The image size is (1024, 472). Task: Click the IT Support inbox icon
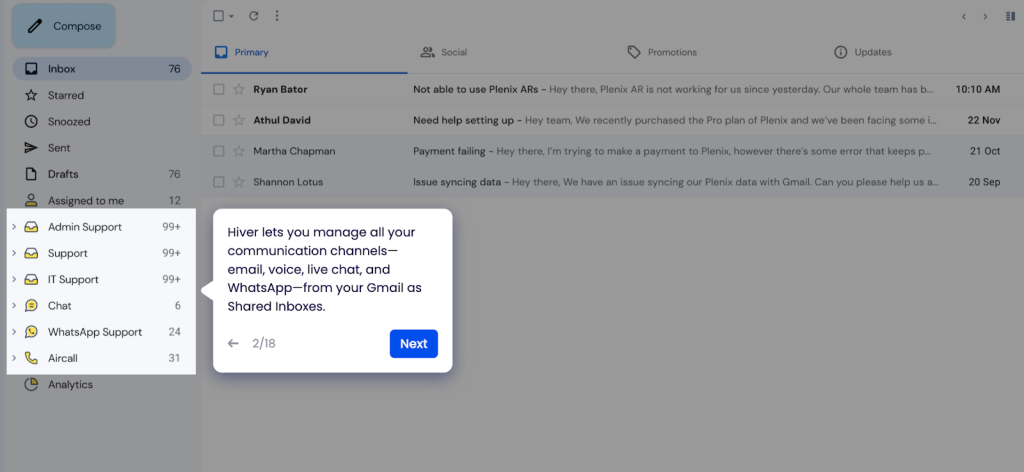pos(31,279)
